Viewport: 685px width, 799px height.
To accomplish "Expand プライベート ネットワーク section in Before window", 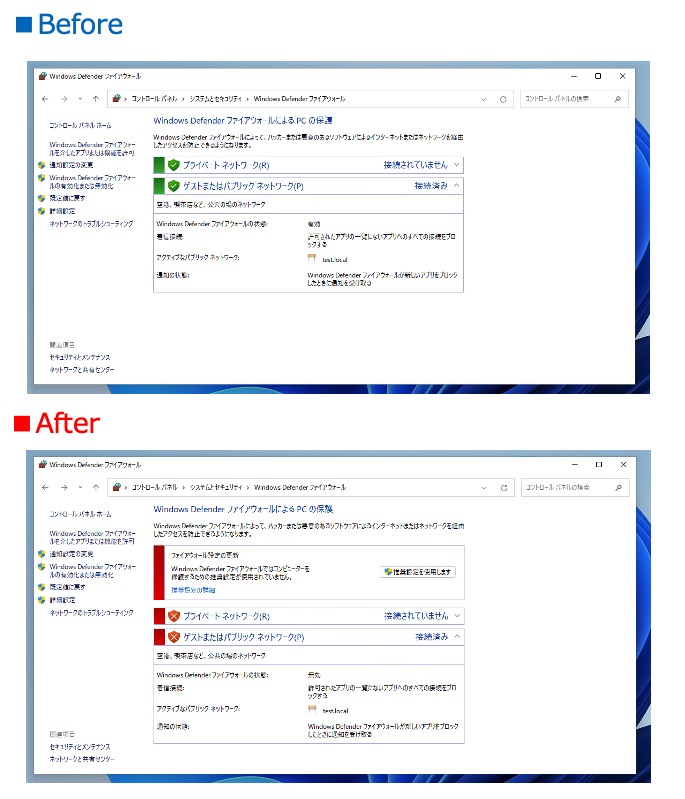I will tap(456, 165).
